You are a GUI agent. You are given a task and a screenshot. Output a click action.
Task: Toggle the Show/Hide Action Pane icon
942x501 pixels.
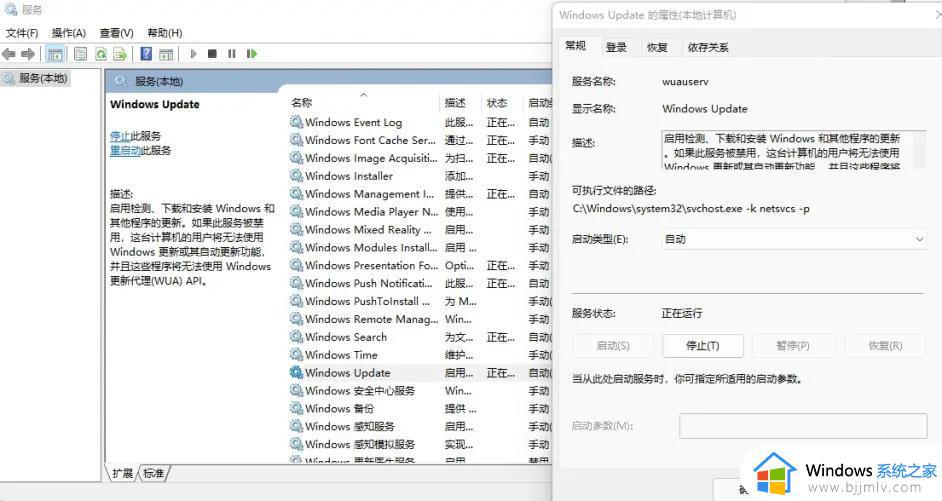coord(166,54)
